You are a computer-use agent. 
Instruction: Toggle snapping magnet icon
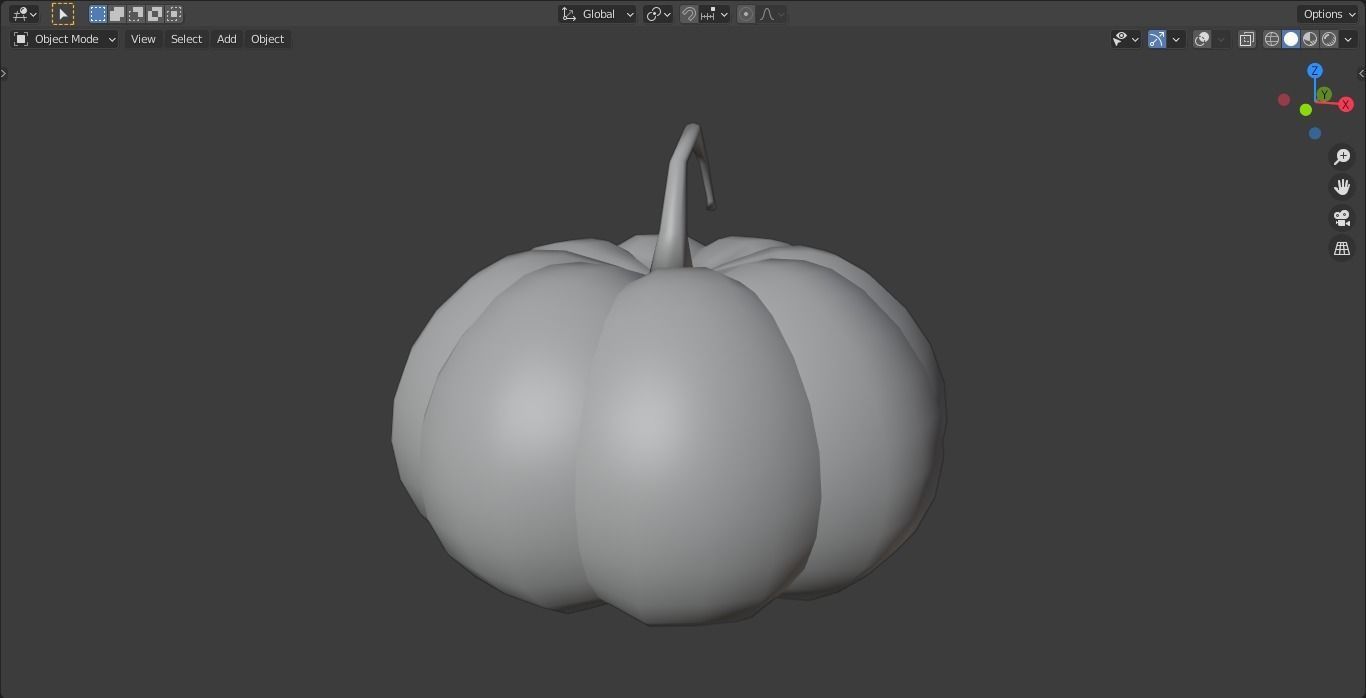[x=689, y=14]
